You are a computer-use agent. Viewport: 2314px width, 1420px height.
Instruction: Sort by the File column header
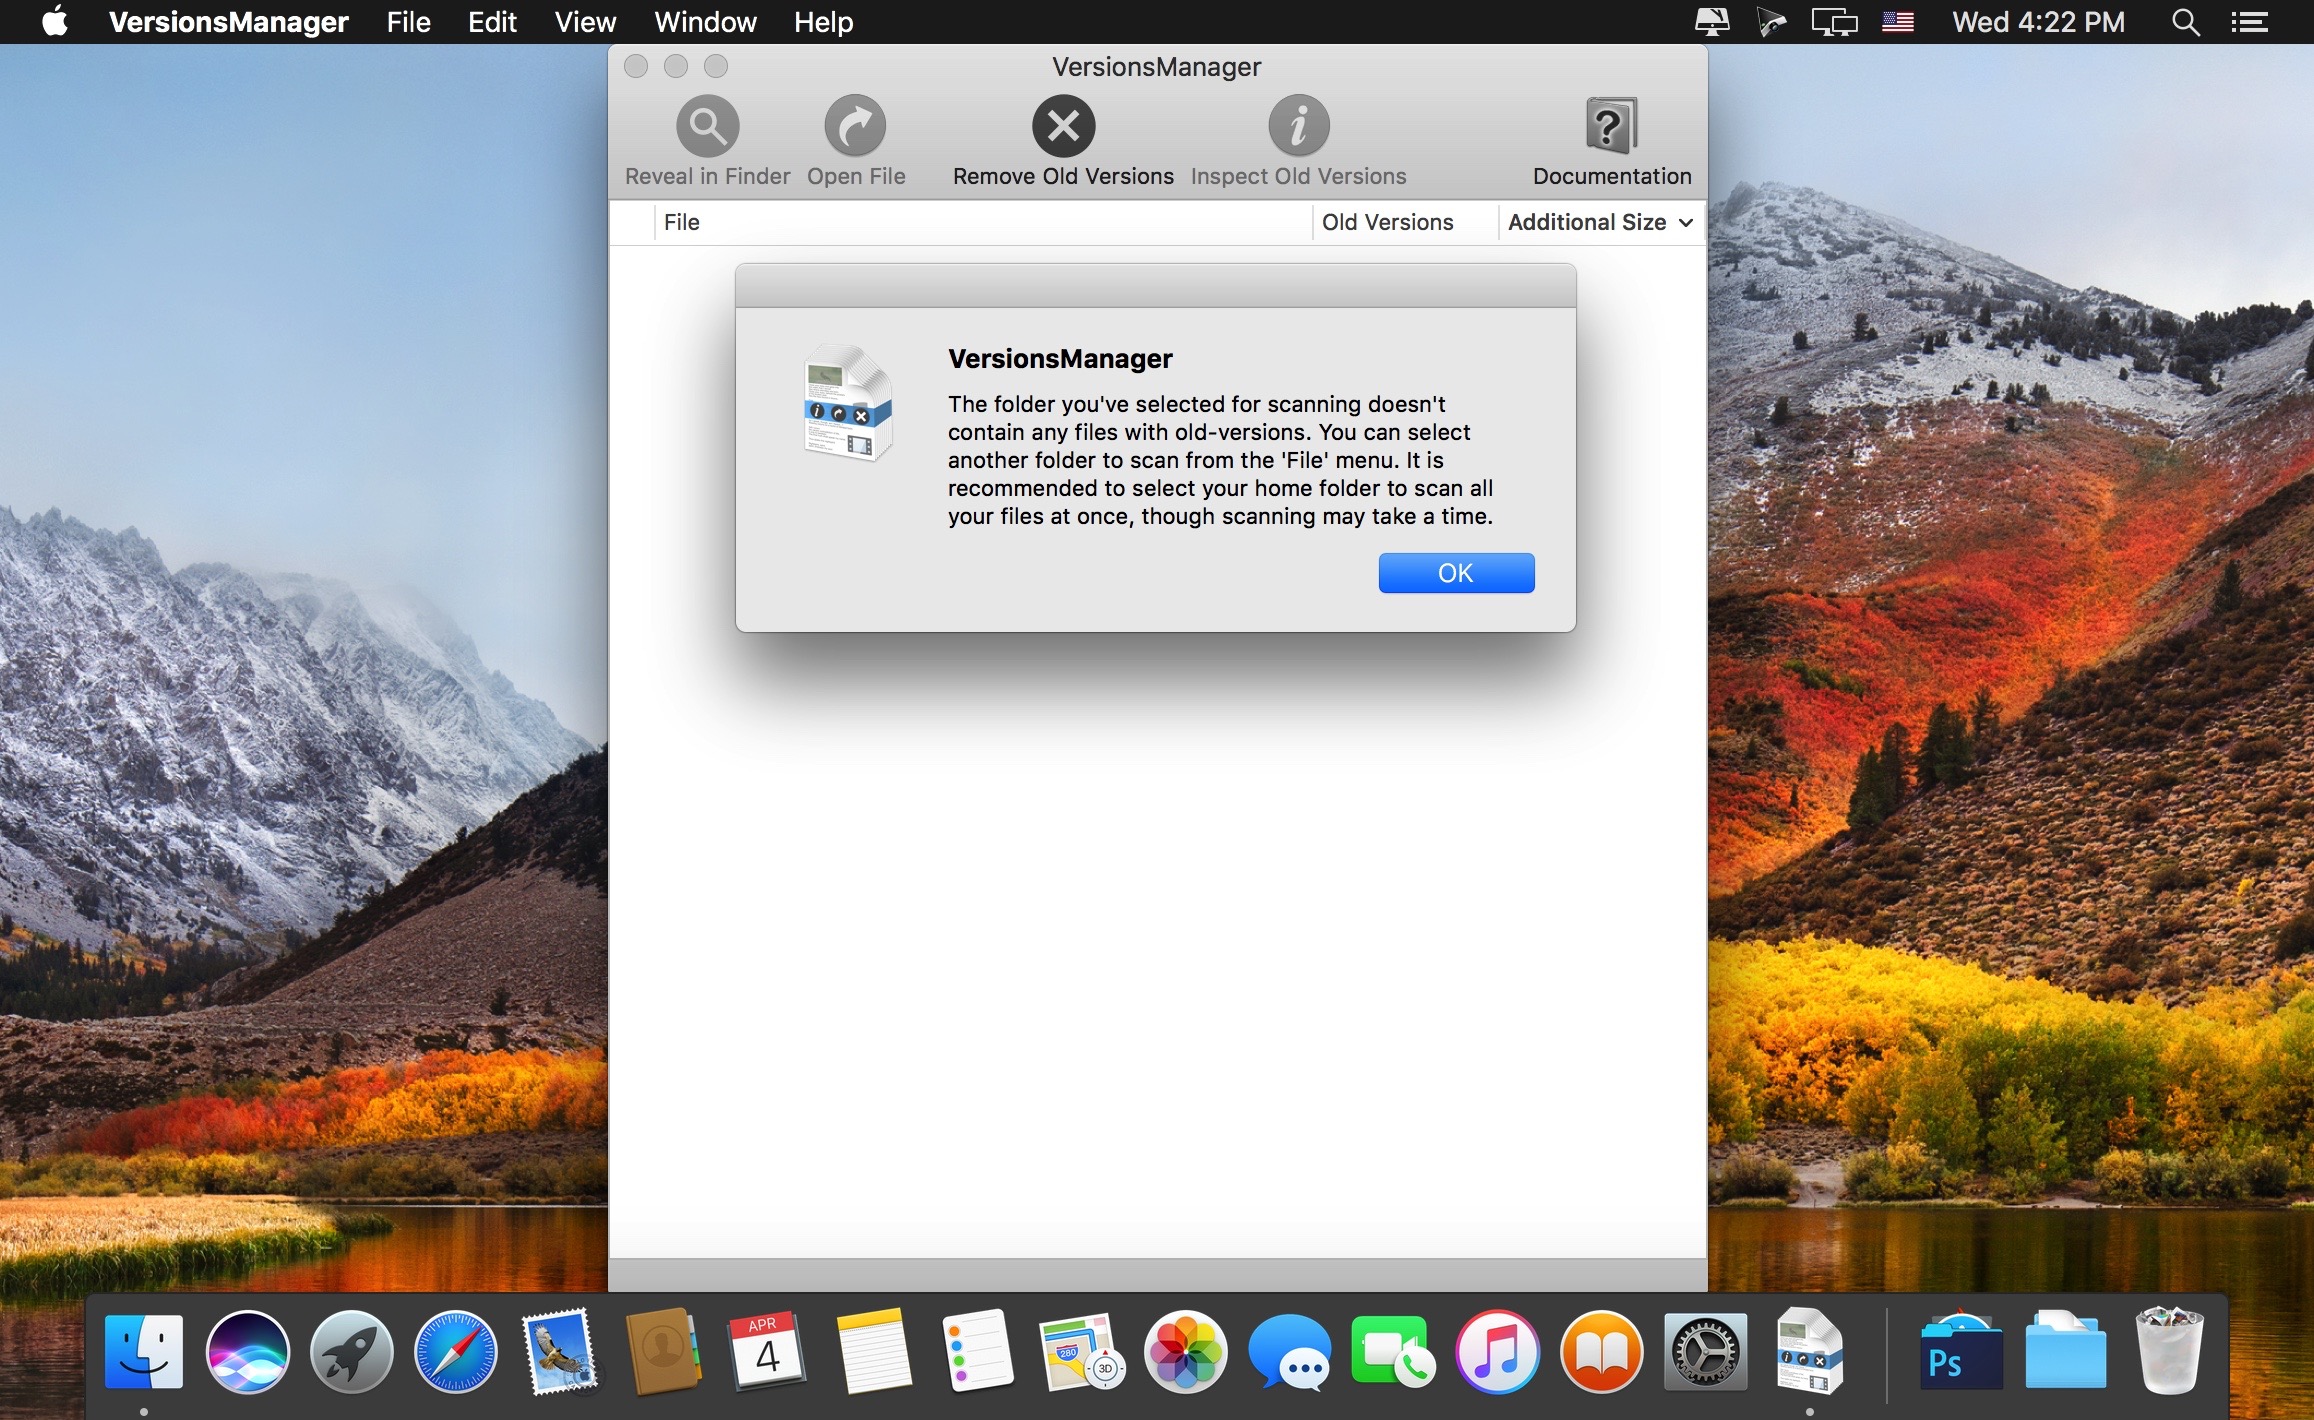point(983,222)
